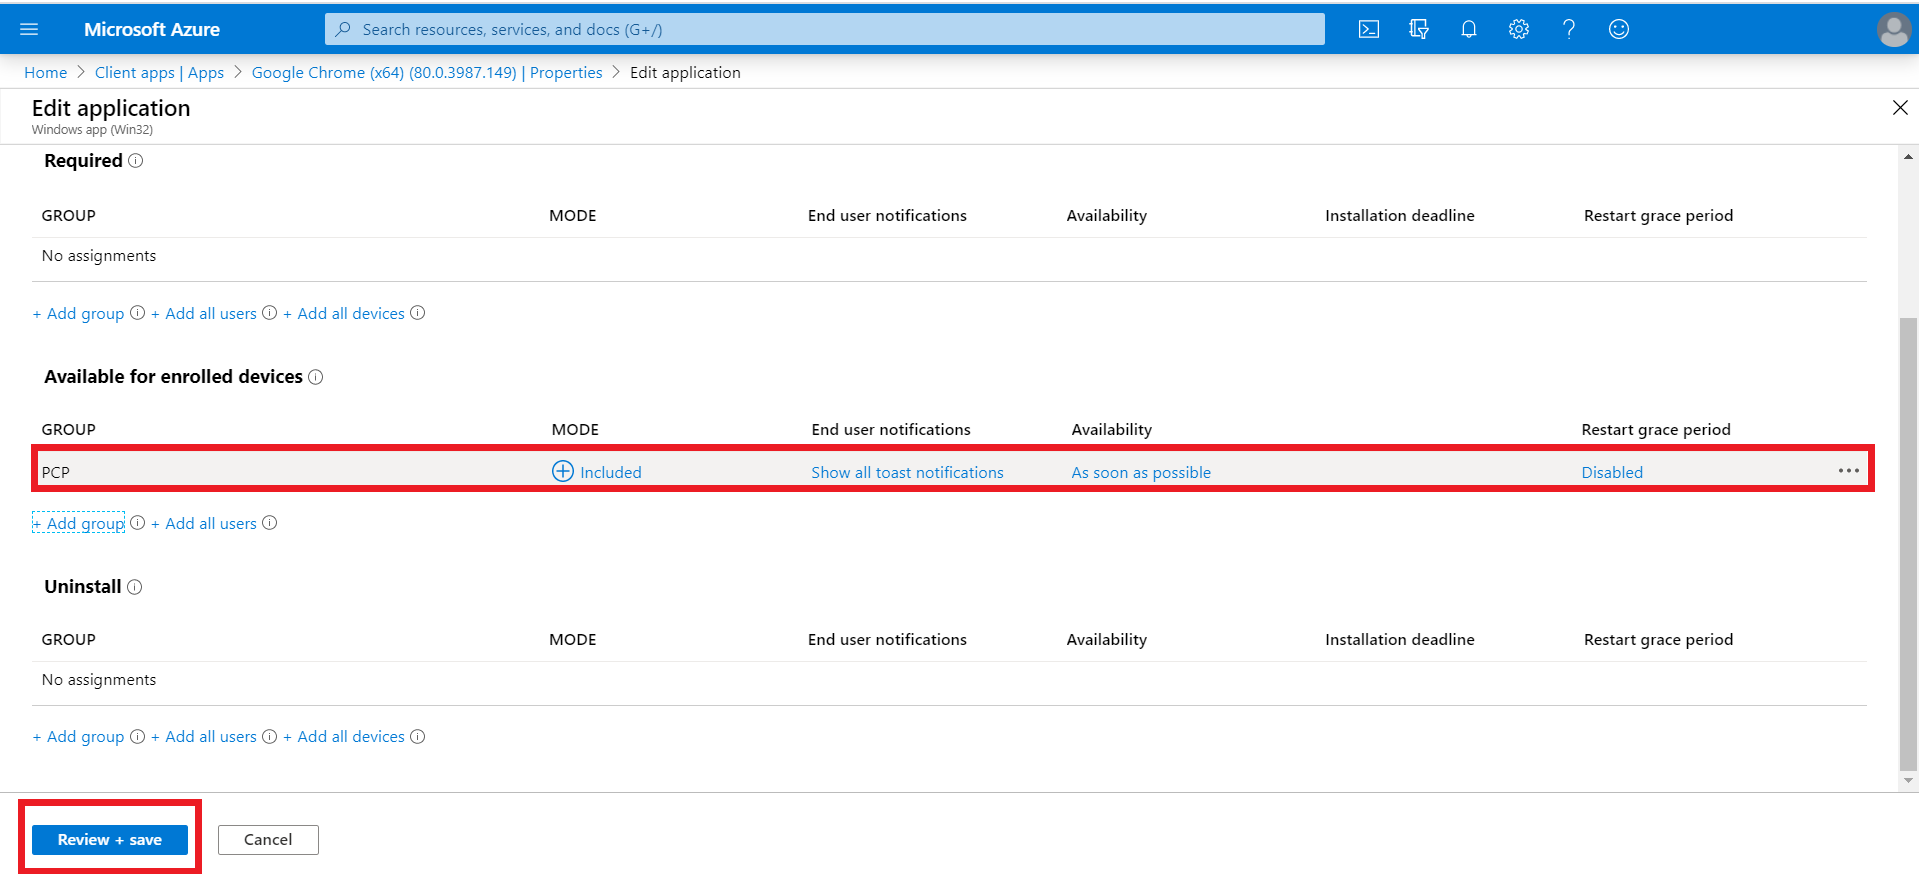Screen dimensions: 1919x874
Task: Click the Review + save button
Action: coord(110,840)
